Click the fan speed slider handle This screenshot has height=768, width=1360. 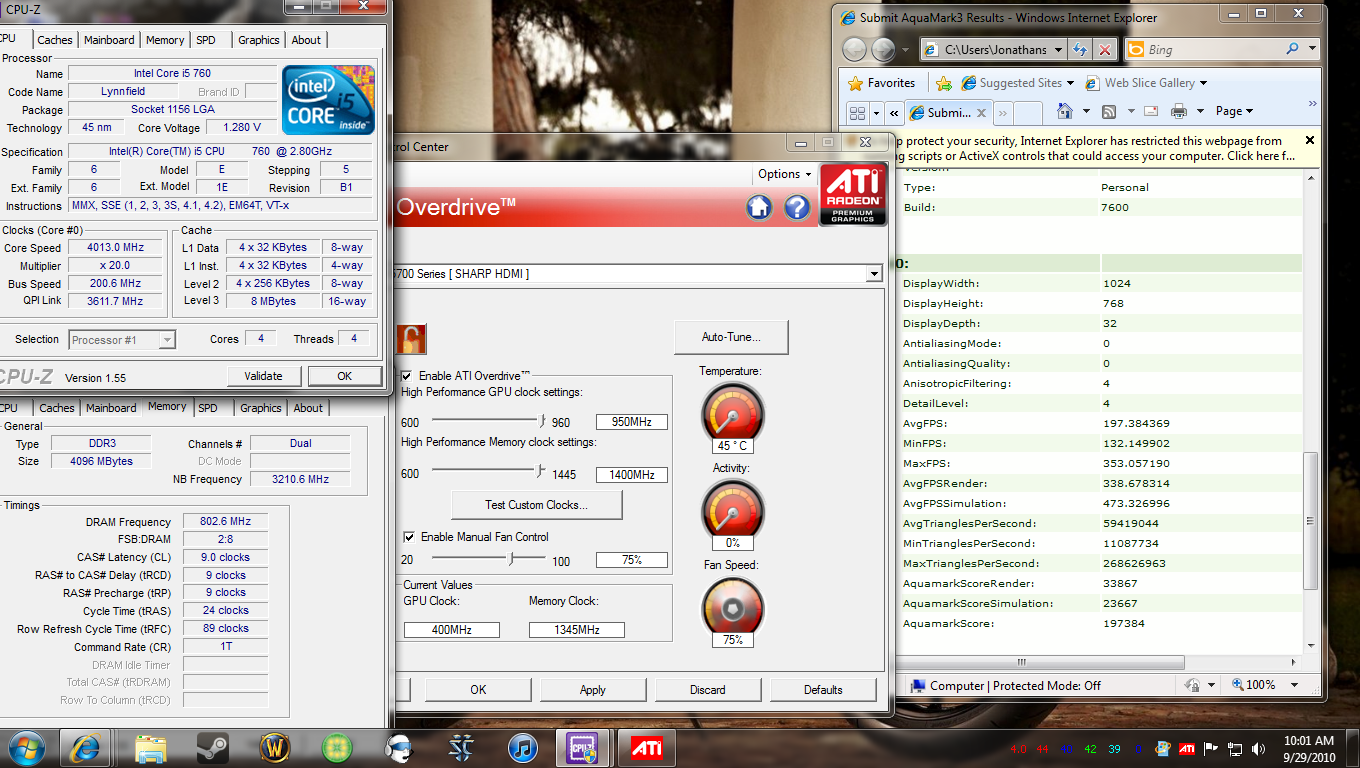513,559
